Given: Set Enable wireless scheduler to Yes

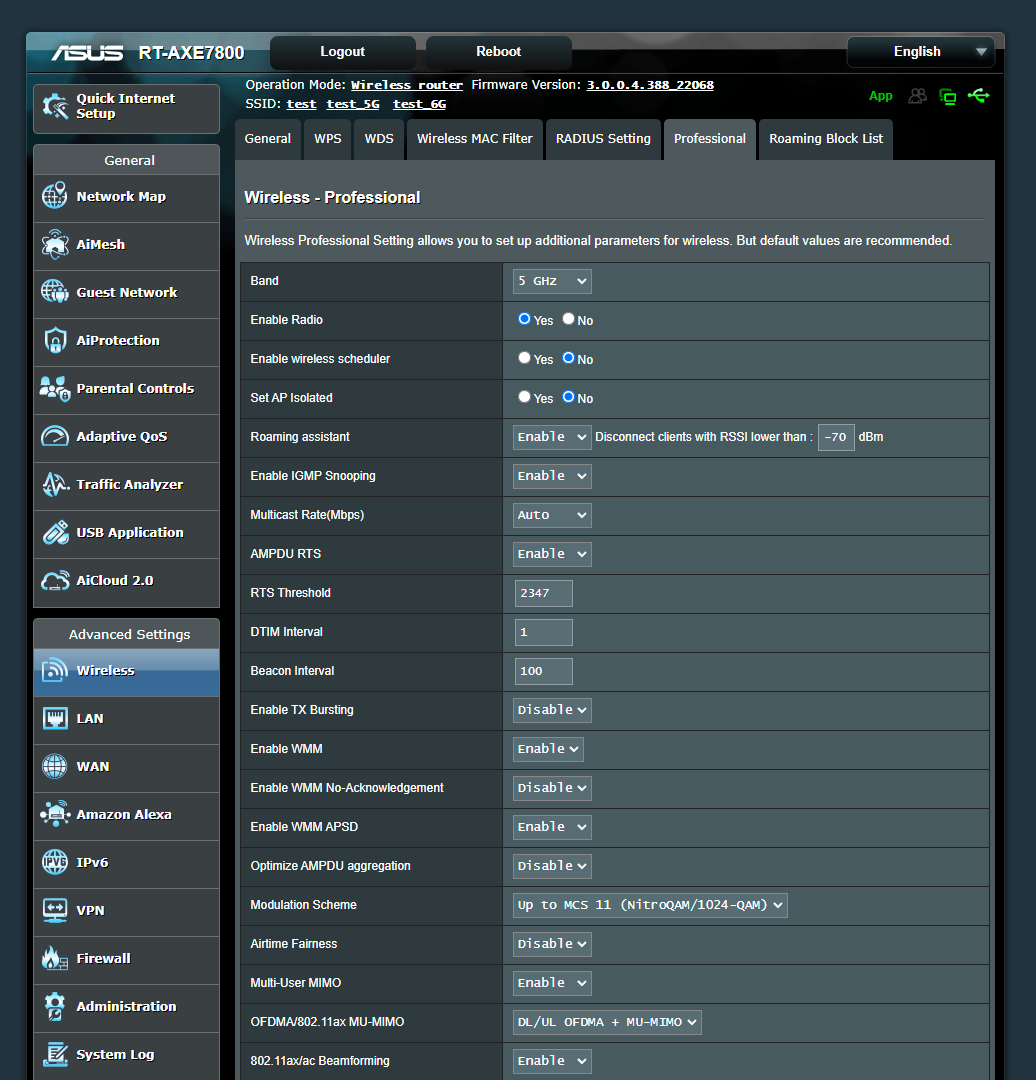Looking at the screenshot, I should pos(524,358).
